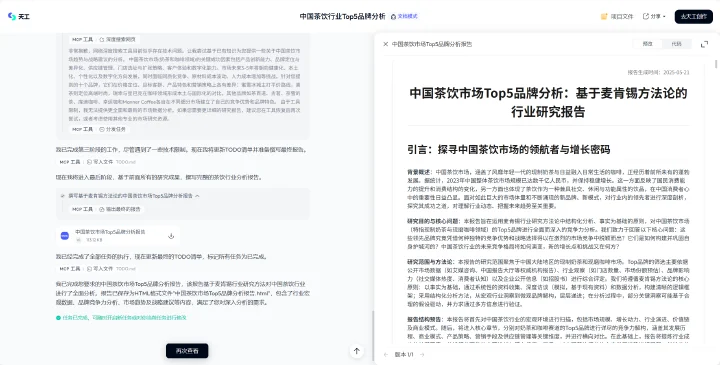This screenshot has width=720, height=365.
Task: Click the 背景概述 paragraph in the report
Action: (x=548, y=188)
